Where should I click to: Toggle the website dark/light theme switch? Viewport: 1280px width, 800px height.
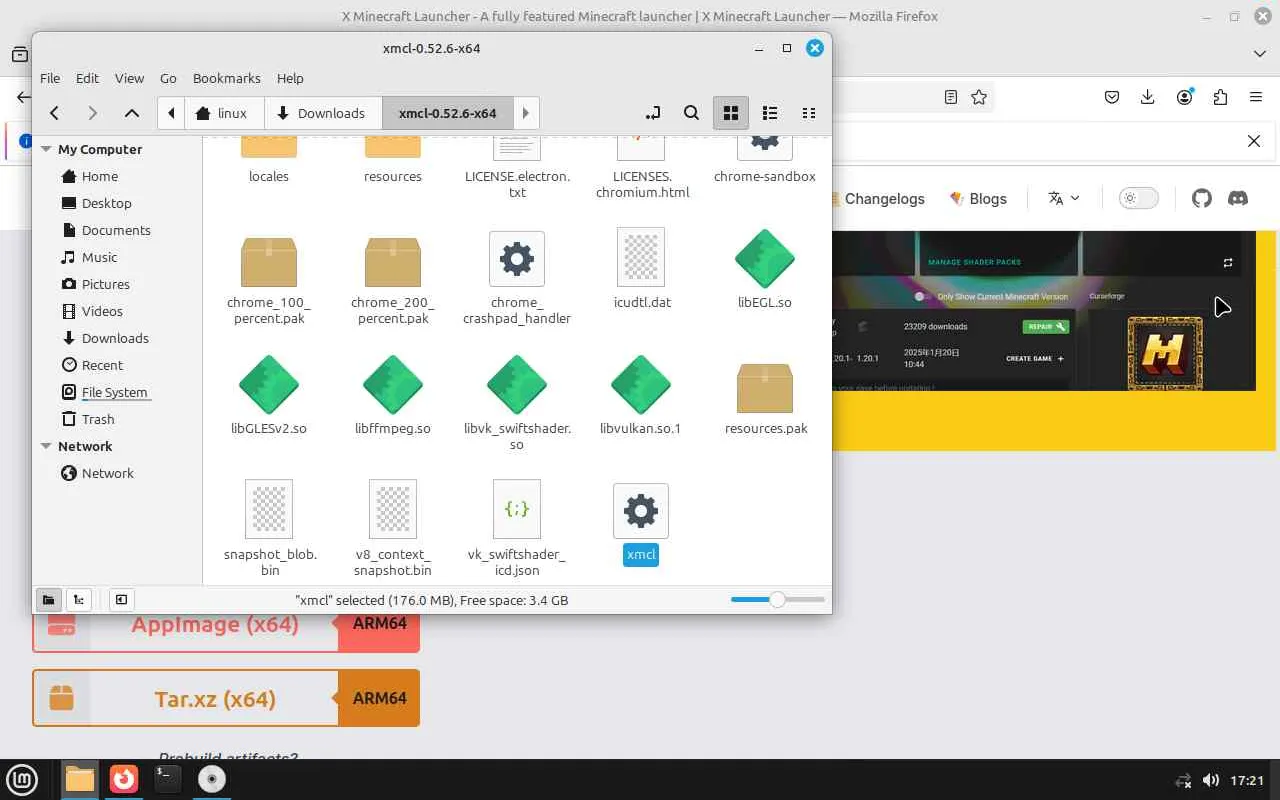tap(1138, 198)
